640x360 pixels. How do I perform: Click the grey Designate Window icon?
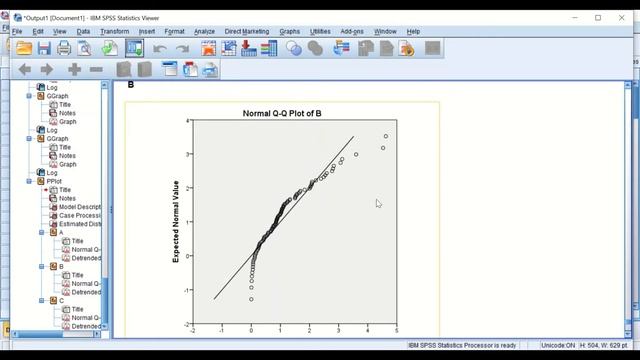point(433,48)
